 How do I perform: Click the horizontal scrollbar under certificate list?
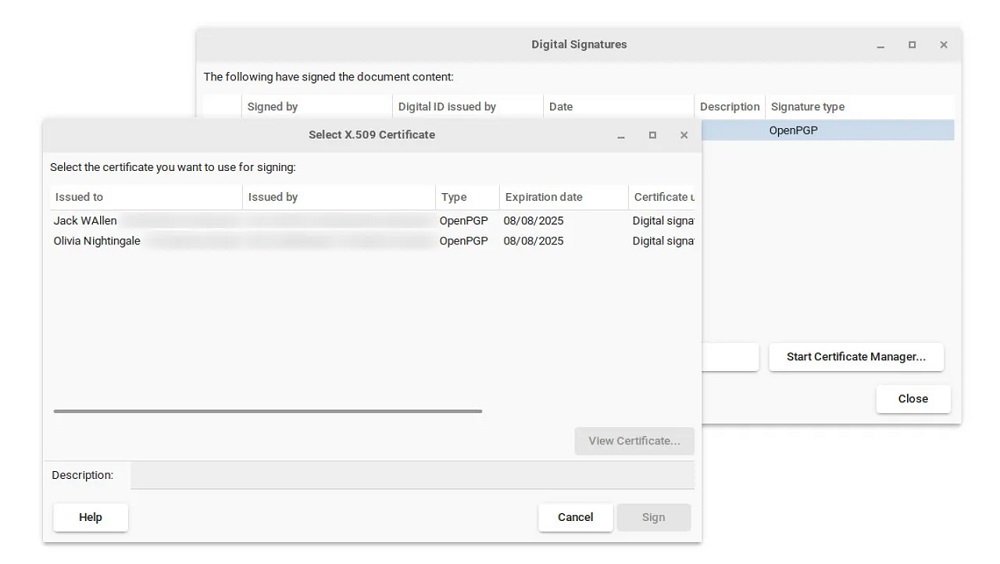tap(267, 411)
